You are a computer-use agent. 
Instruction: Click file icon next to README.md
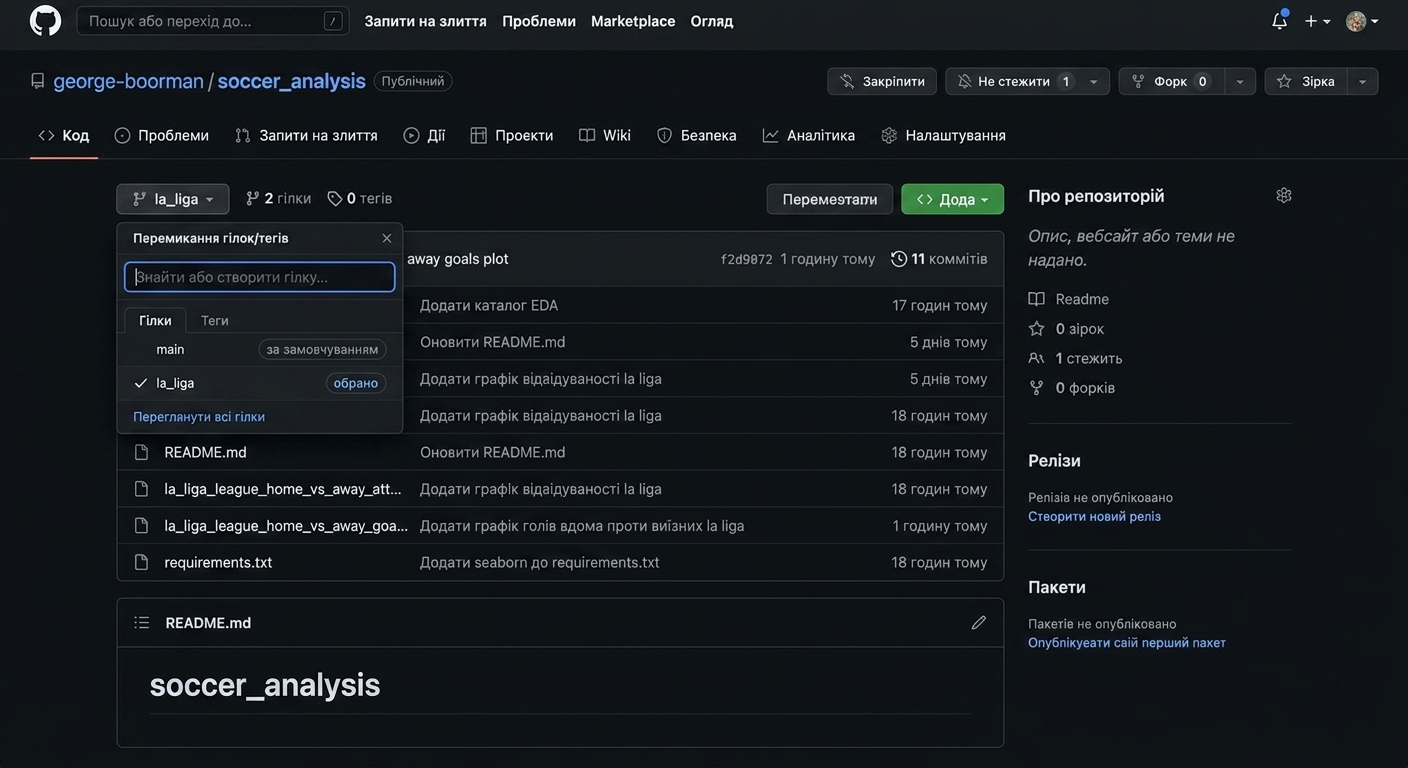[x=142, y=452]
